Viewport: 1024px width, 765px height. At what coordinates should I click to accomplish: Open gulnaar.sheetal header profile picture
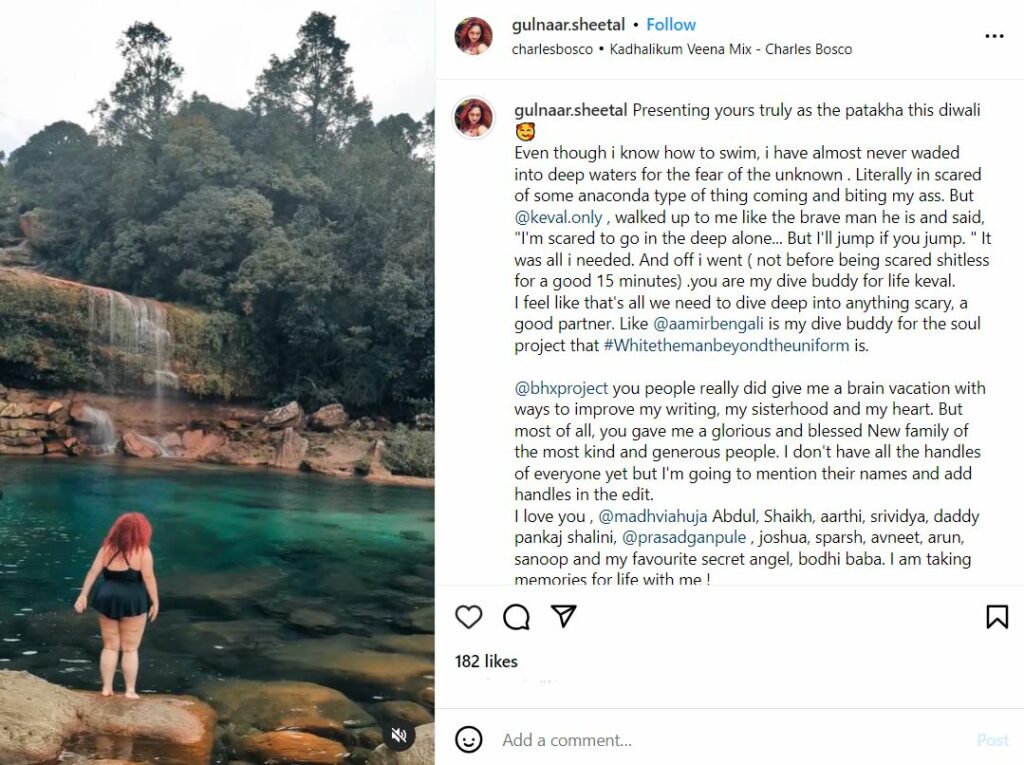tap(473, 36)
